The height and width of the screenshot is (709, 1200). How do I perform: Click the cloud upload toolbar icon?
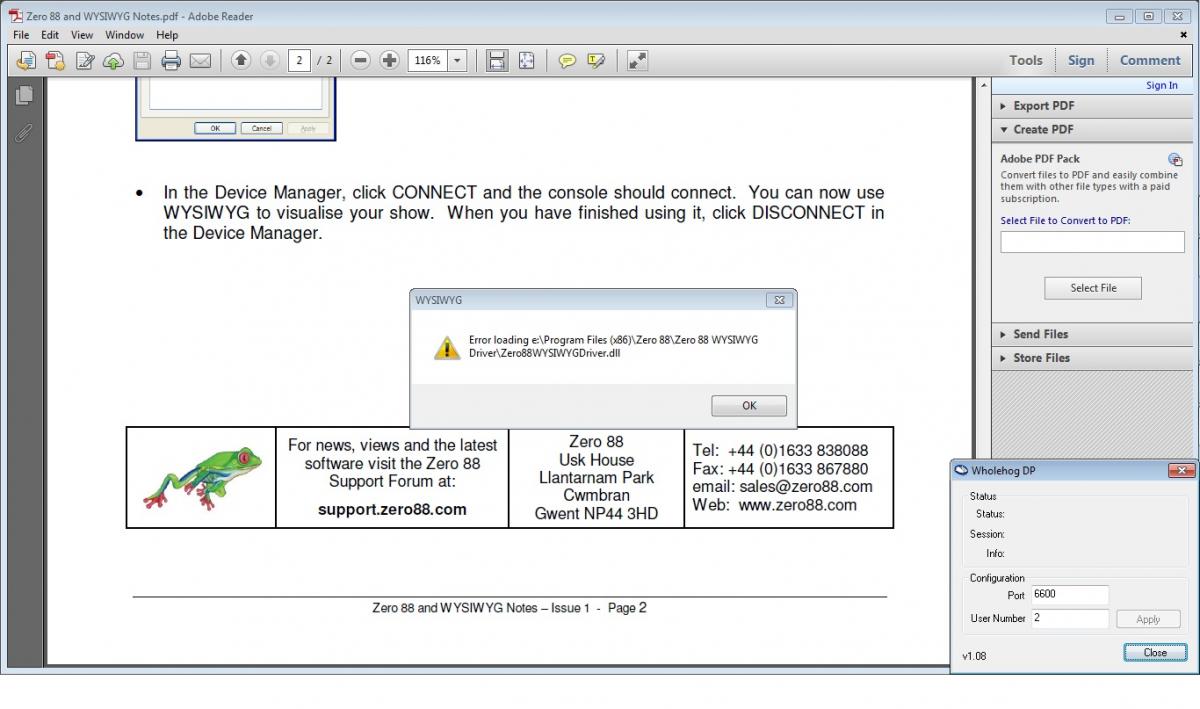[113, 61]
